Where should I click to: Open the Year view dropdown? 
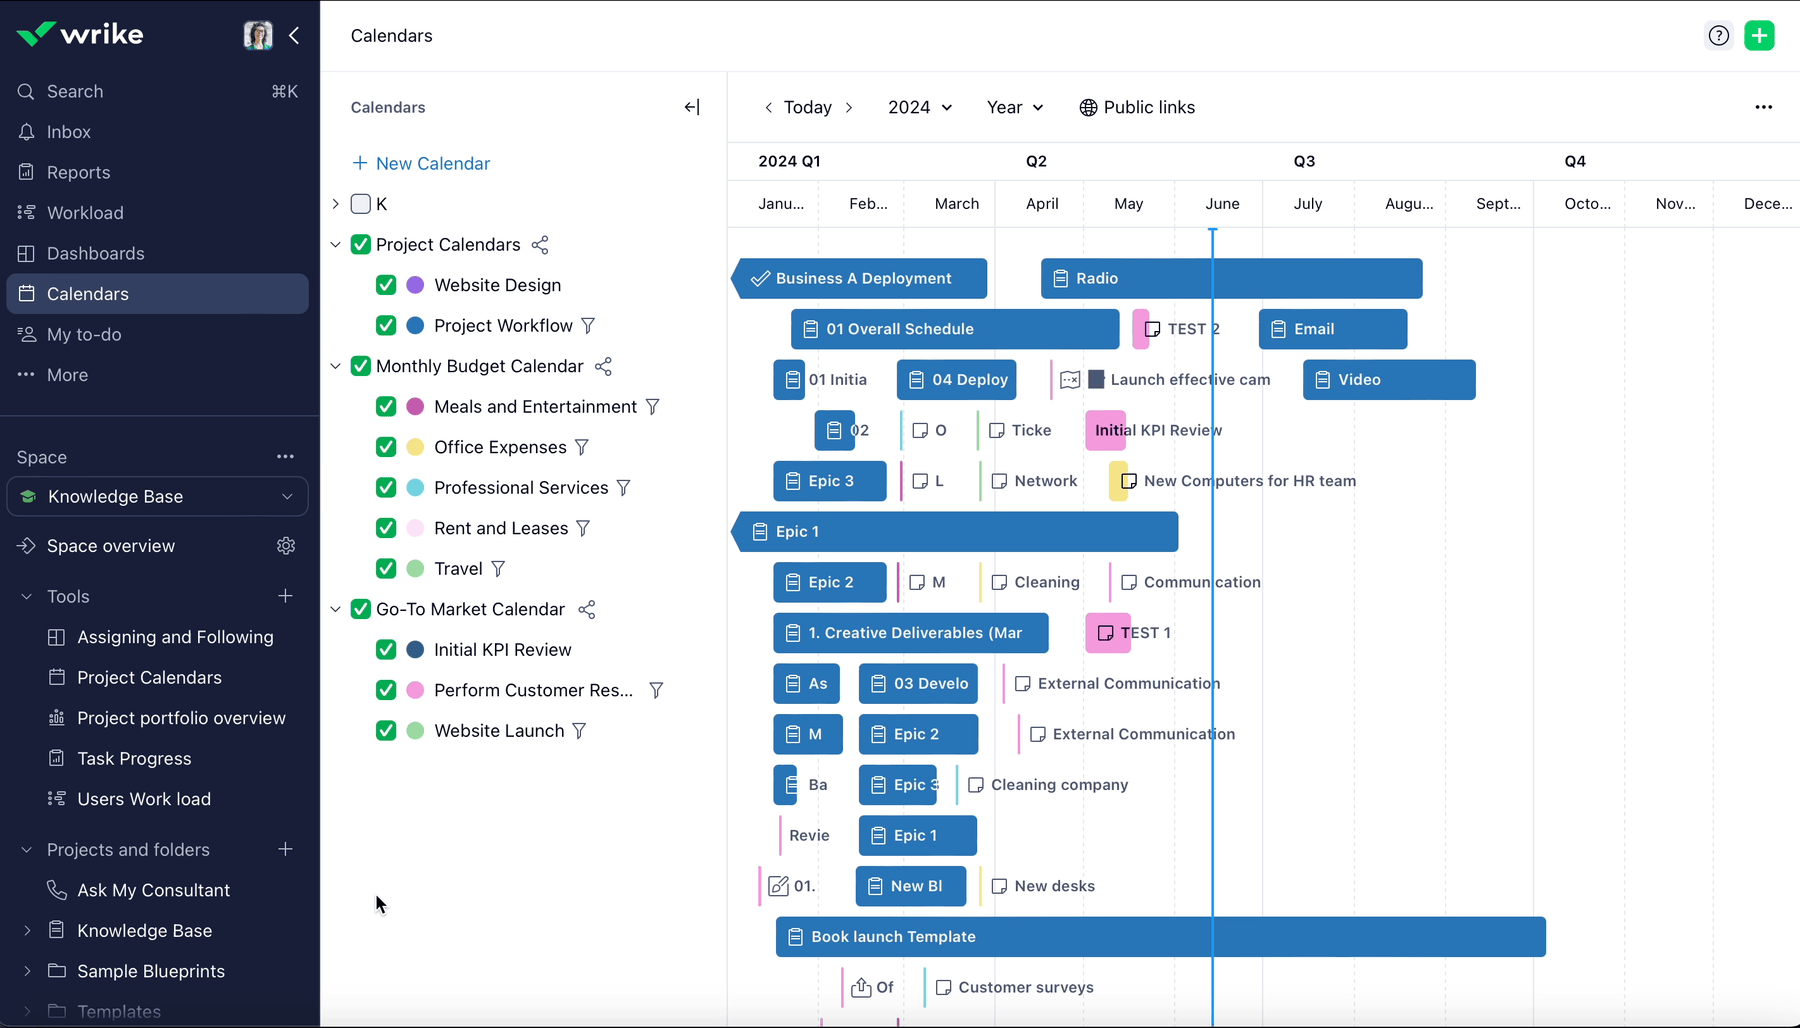[x=1013, y=107]
